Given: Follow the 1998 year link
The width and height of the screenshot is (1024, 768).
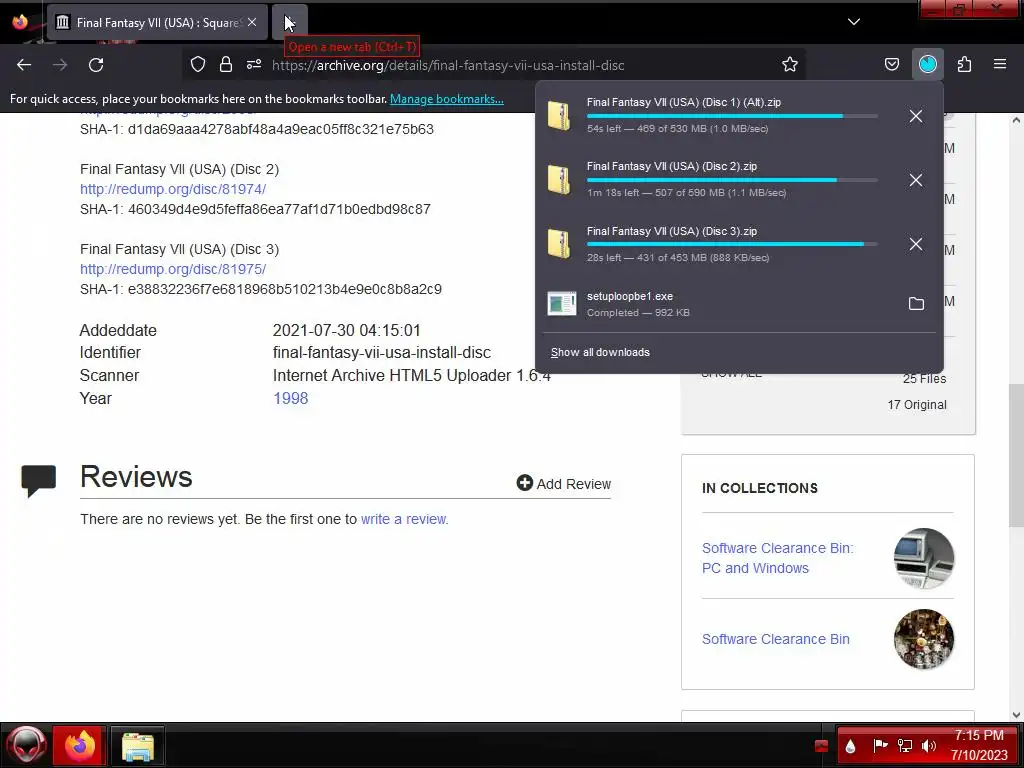Looking at the screenshot, I should pos(291,398).
